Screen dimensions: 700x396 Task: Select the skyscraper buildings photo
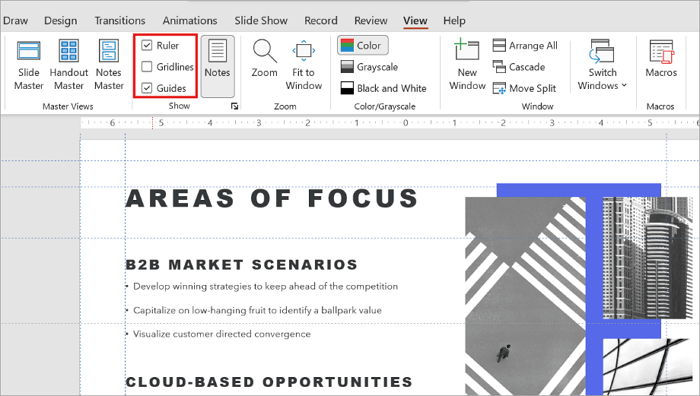point(647,258)
